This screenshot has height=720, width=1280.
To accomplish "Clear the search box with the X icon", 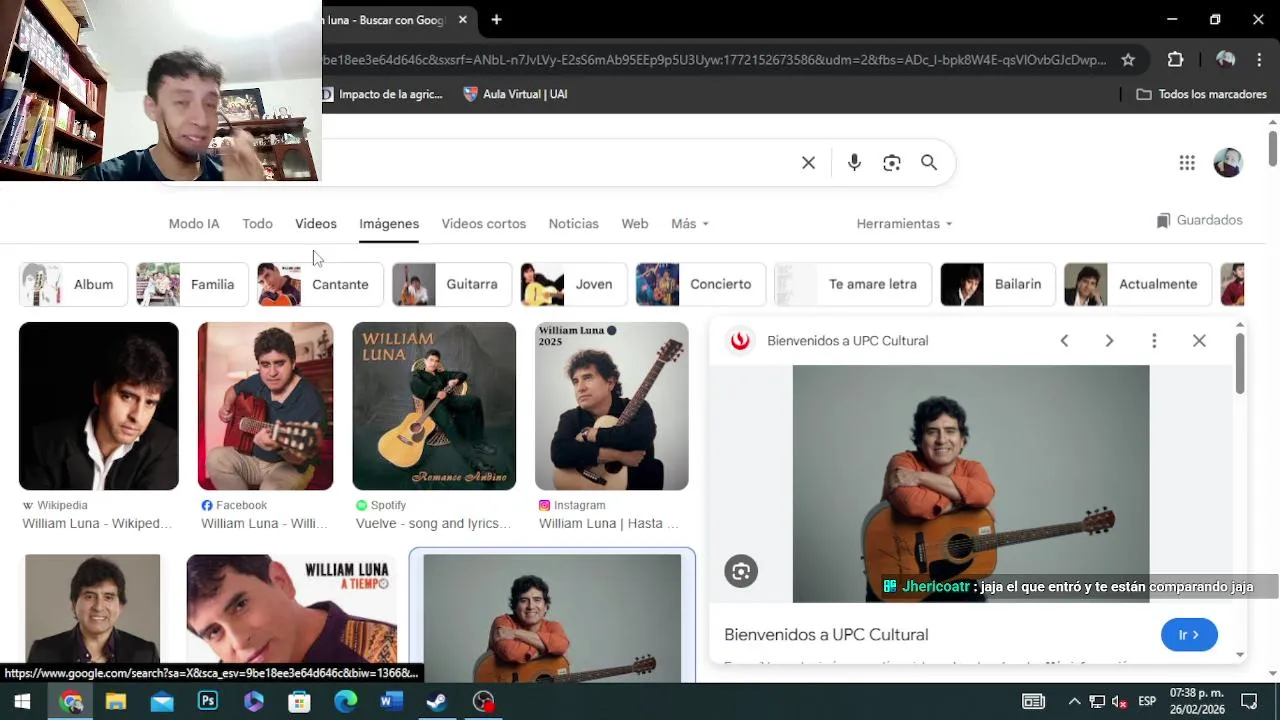I will [808, 163].
